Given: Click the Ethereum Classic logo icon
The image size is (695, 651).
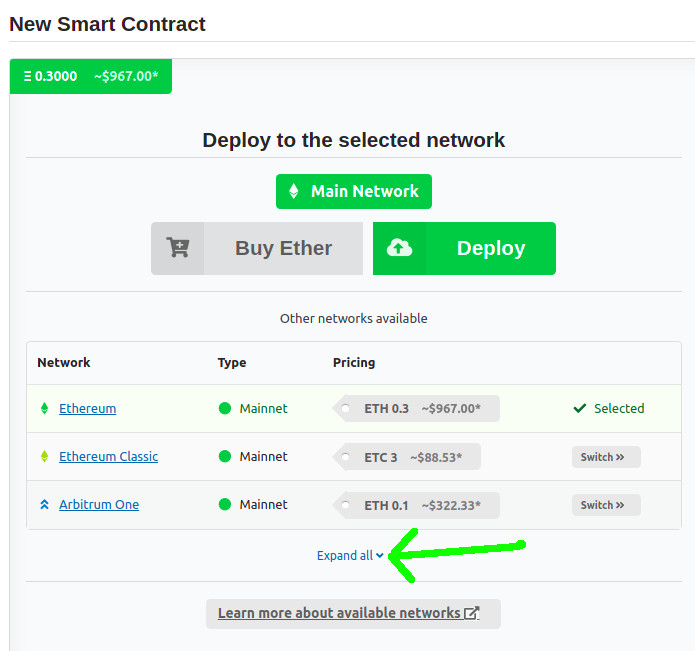Looking at the screenshot, I should point(44,456).
